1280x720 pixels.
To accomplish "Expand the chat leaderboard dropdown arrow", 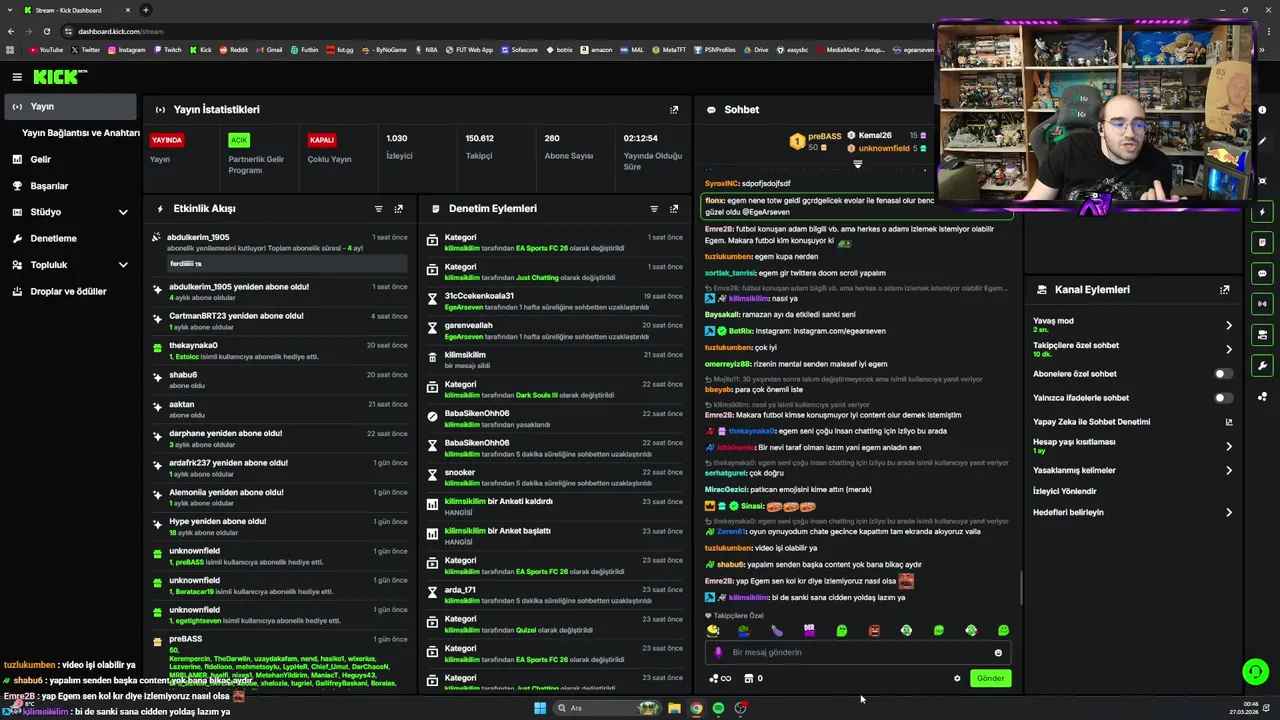I will [x=857, y=164].
